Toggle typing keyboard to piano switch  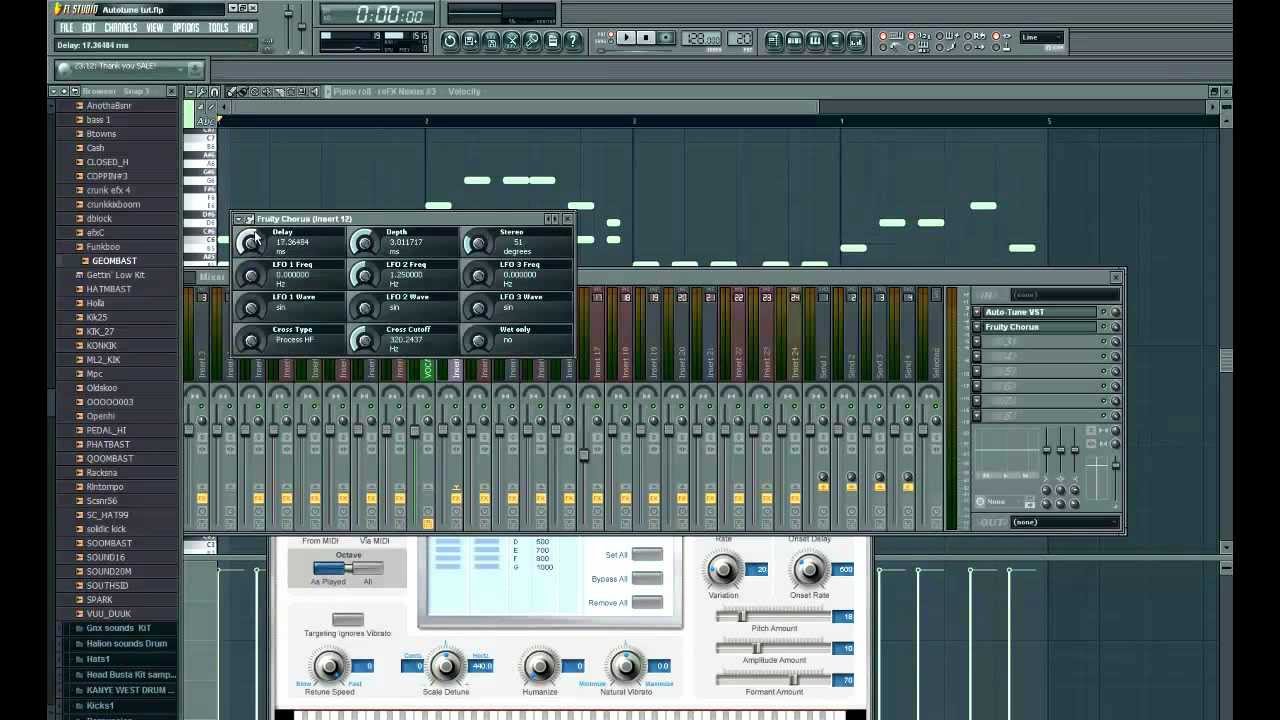pos(883,37)
